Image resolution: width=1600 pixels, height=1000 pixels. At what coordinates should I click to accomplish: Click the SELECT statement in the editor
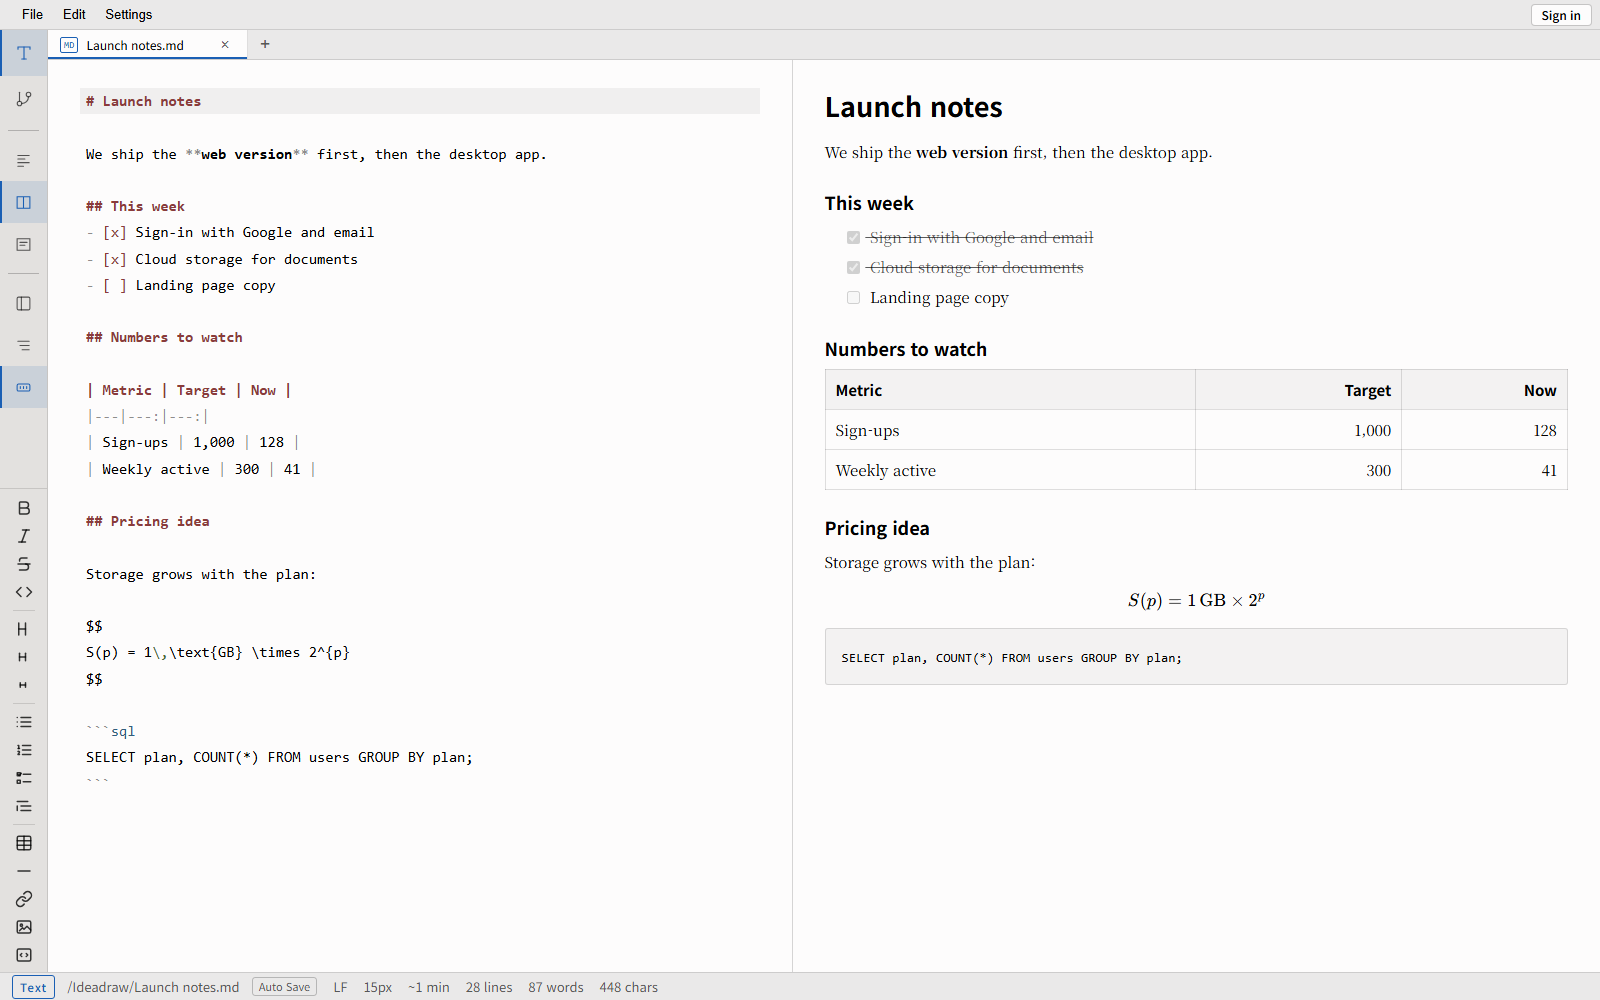click(x=279, y=757)
